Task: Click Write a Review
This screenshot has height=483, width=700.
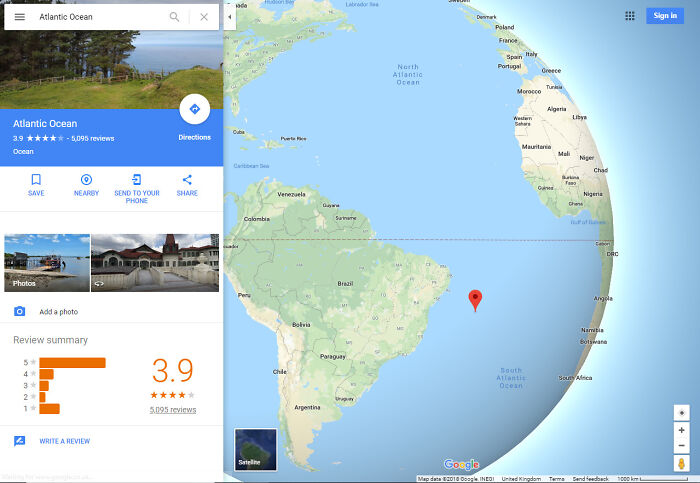Action: click(x=65, y=441)
